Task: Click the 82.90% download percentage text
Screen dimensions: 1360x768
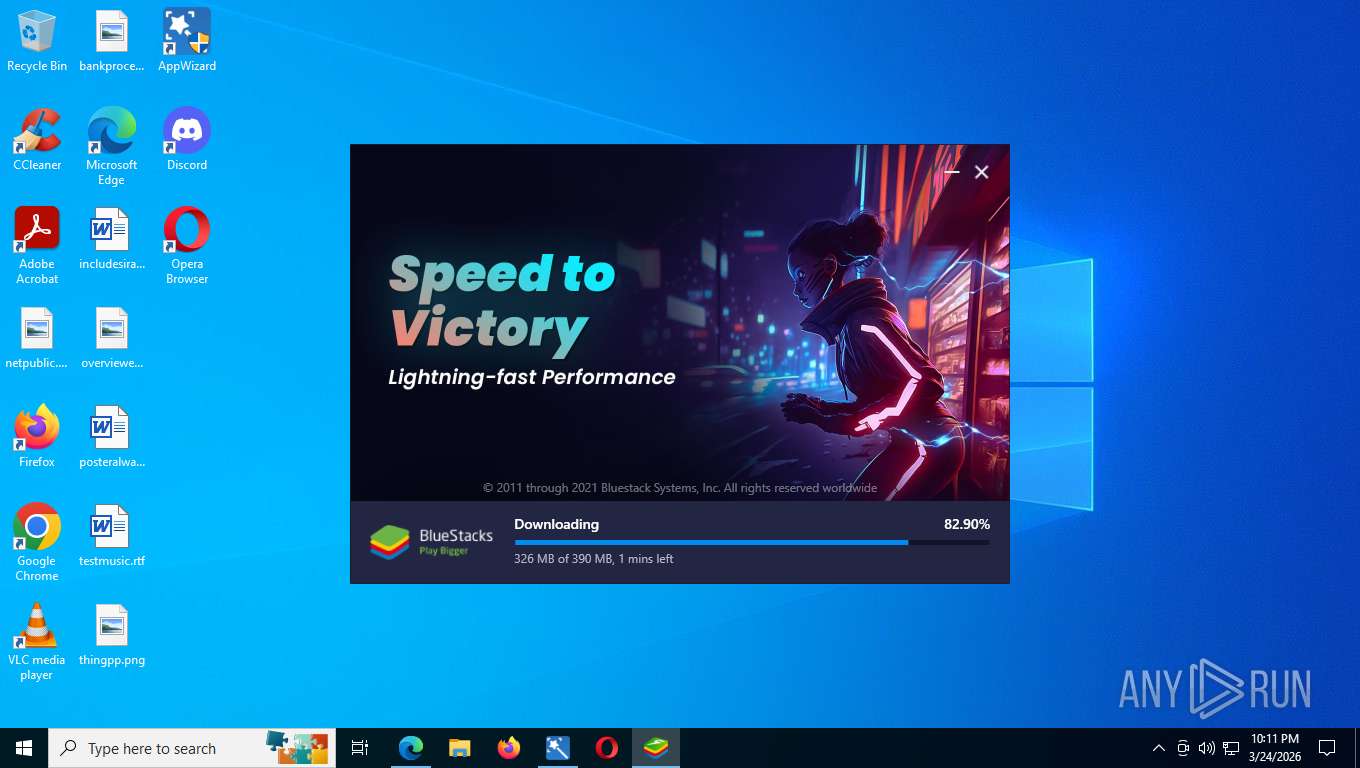Action: [967, 524]
